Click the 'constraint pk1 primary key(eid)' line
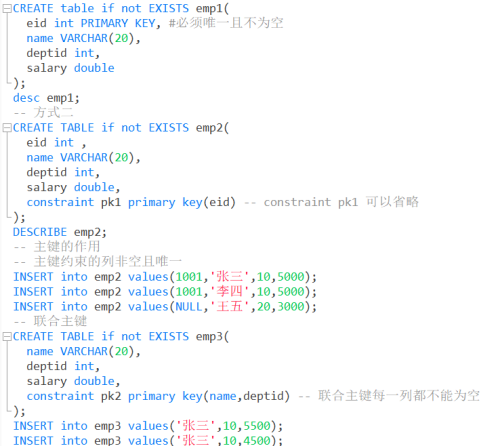Image resolution: width=500 pixels, height=446 pixels. pos(131,202)
